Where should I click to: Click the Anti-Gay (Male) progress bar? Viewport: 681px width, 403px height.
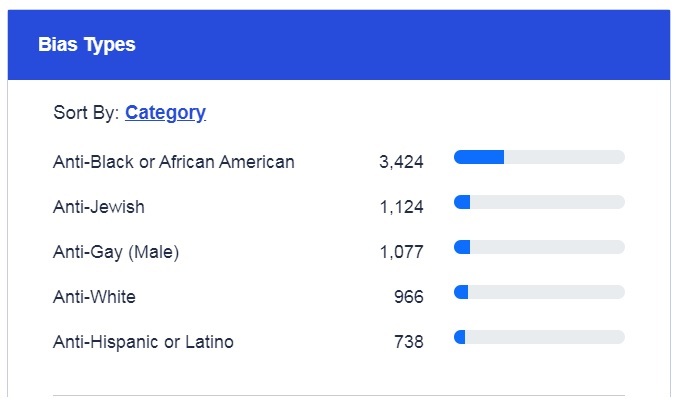pos(539,247)
